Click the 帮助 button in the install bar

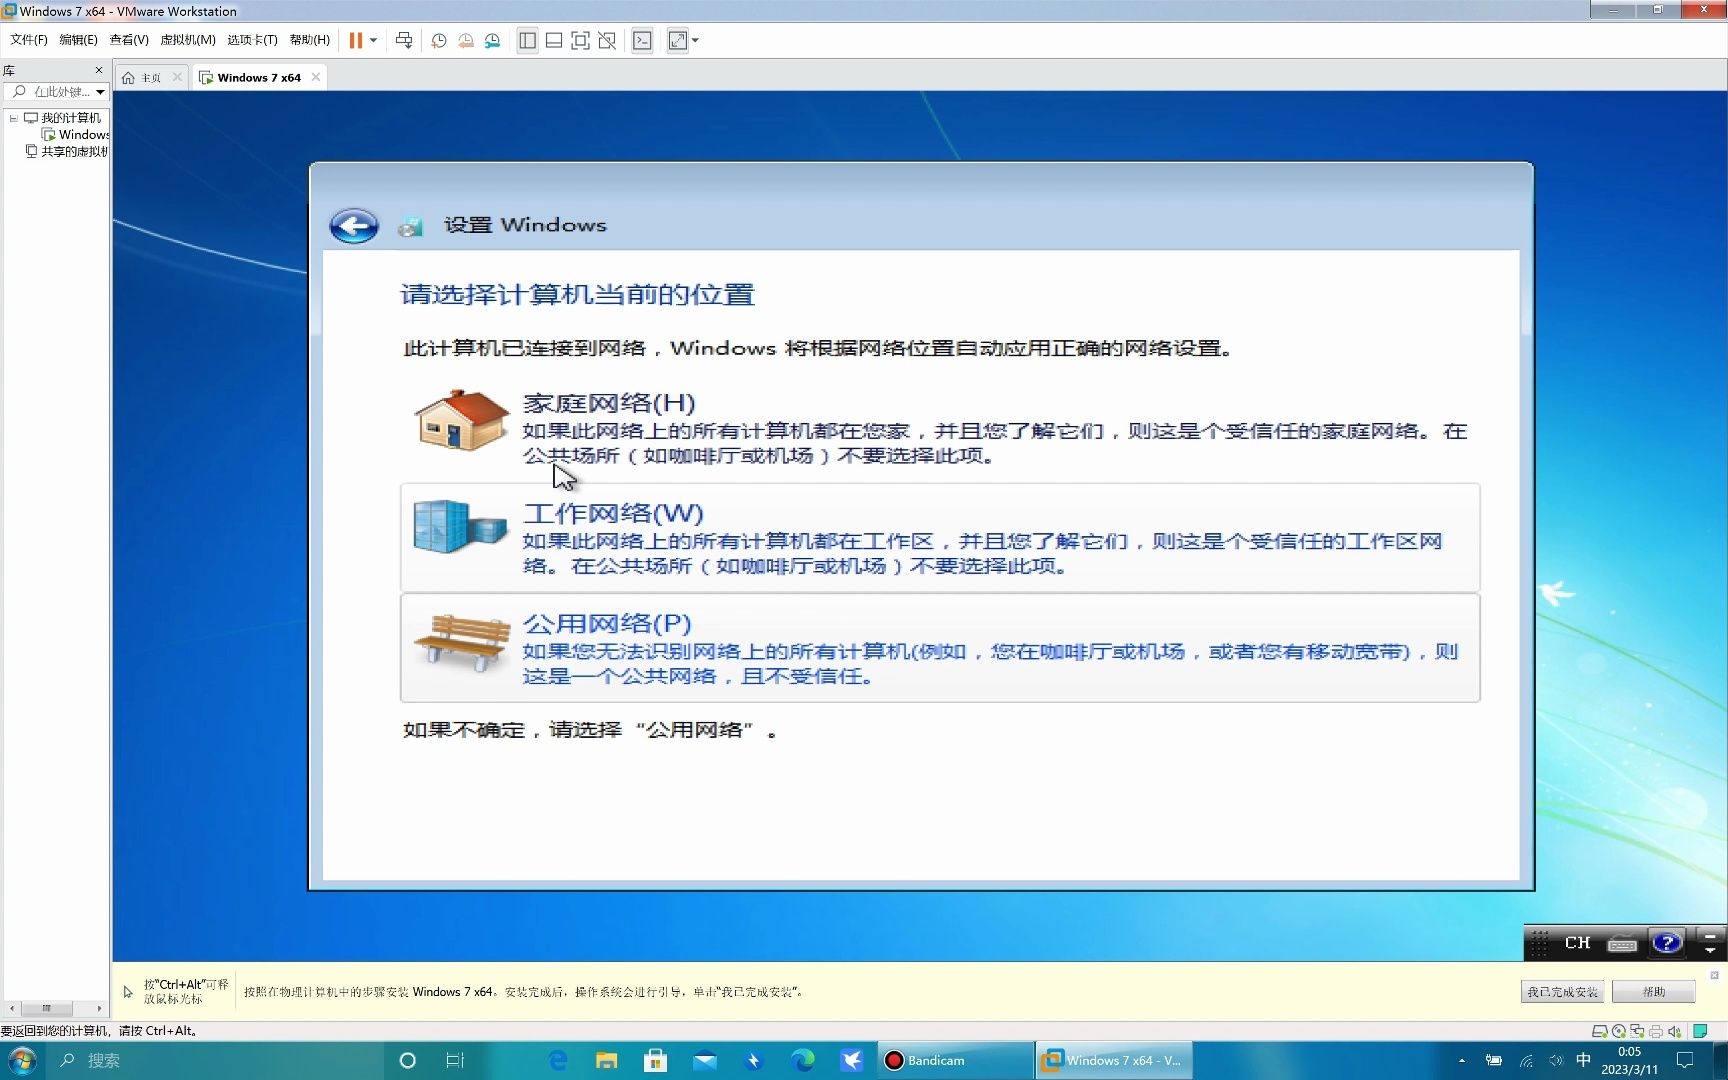(1654, 992)
